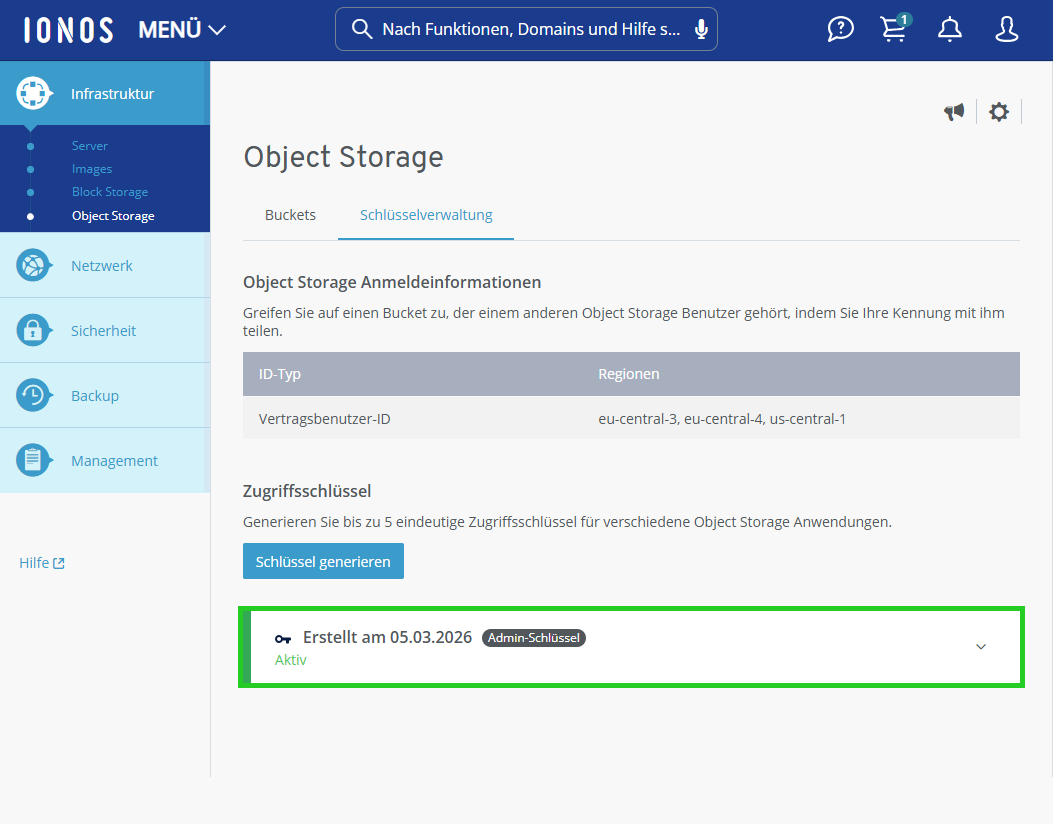The width and height of the screenshot is (1053, 824).
Task: Check notifications via the bell icon
Action: pos(949,29)
